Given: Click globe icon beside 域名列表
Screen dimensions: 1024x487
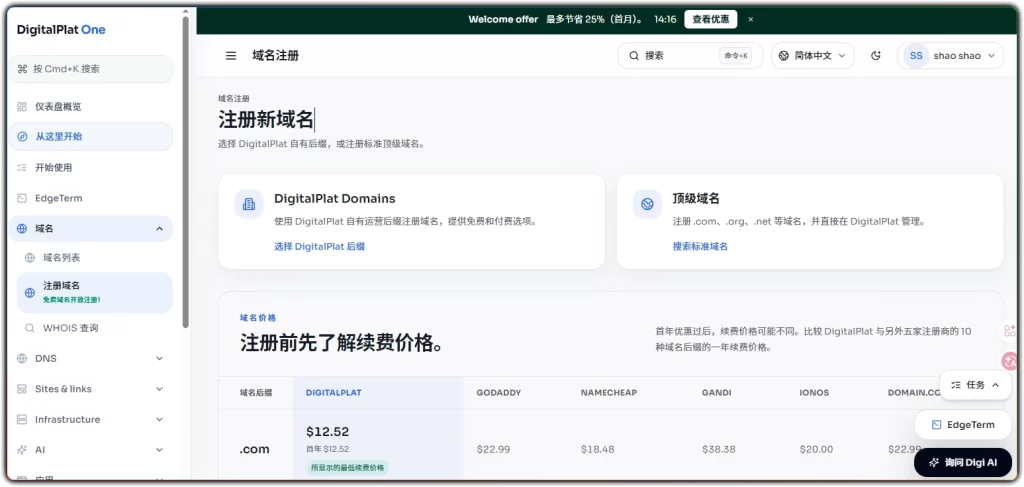Looking at the screenshot, I should tap(29, 258).
